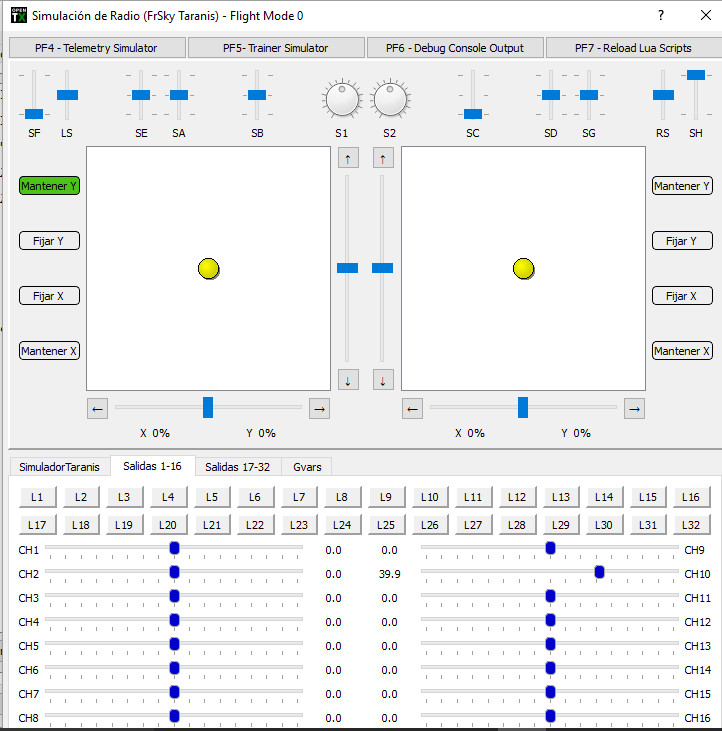Screen dimensions: 722x731
Task: Toggle Fijar X for the left stick
Action: coord(49,296)
